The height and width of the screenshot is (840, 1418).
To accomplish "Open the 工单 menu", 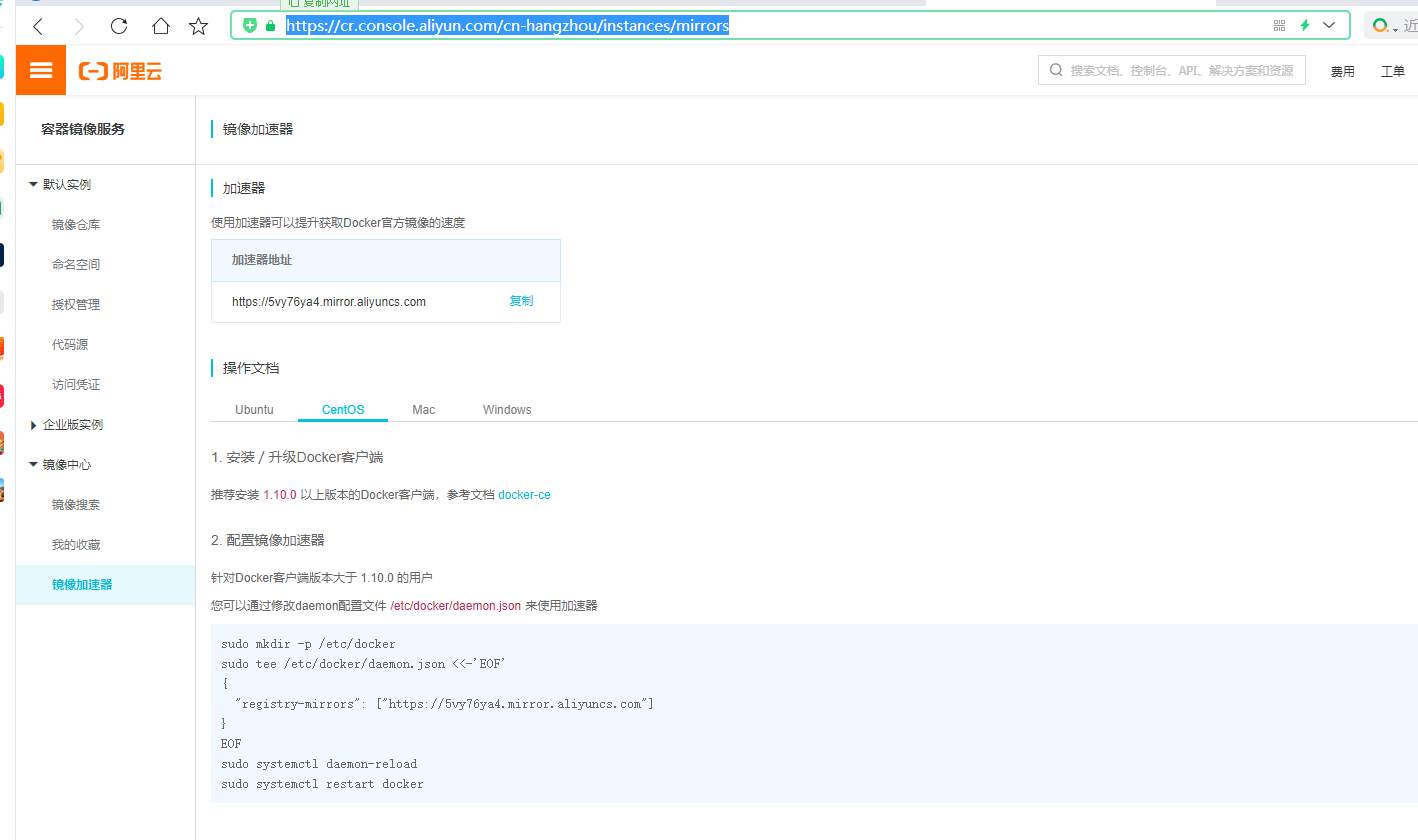I will [1393, 71].
